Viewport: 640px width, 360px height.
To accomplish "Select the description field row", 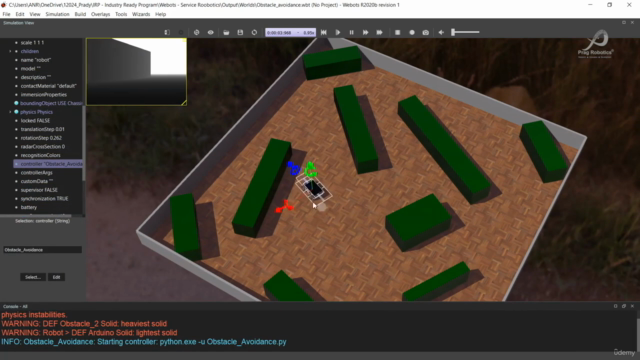I will [x=36, y=77].
